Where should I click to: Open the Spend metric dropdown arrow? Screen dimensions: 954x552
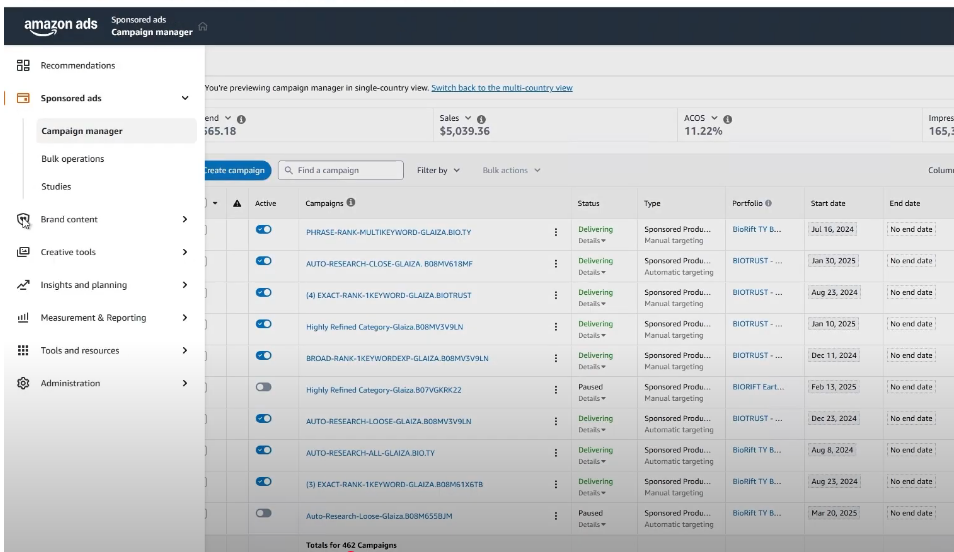pos(228,118)
